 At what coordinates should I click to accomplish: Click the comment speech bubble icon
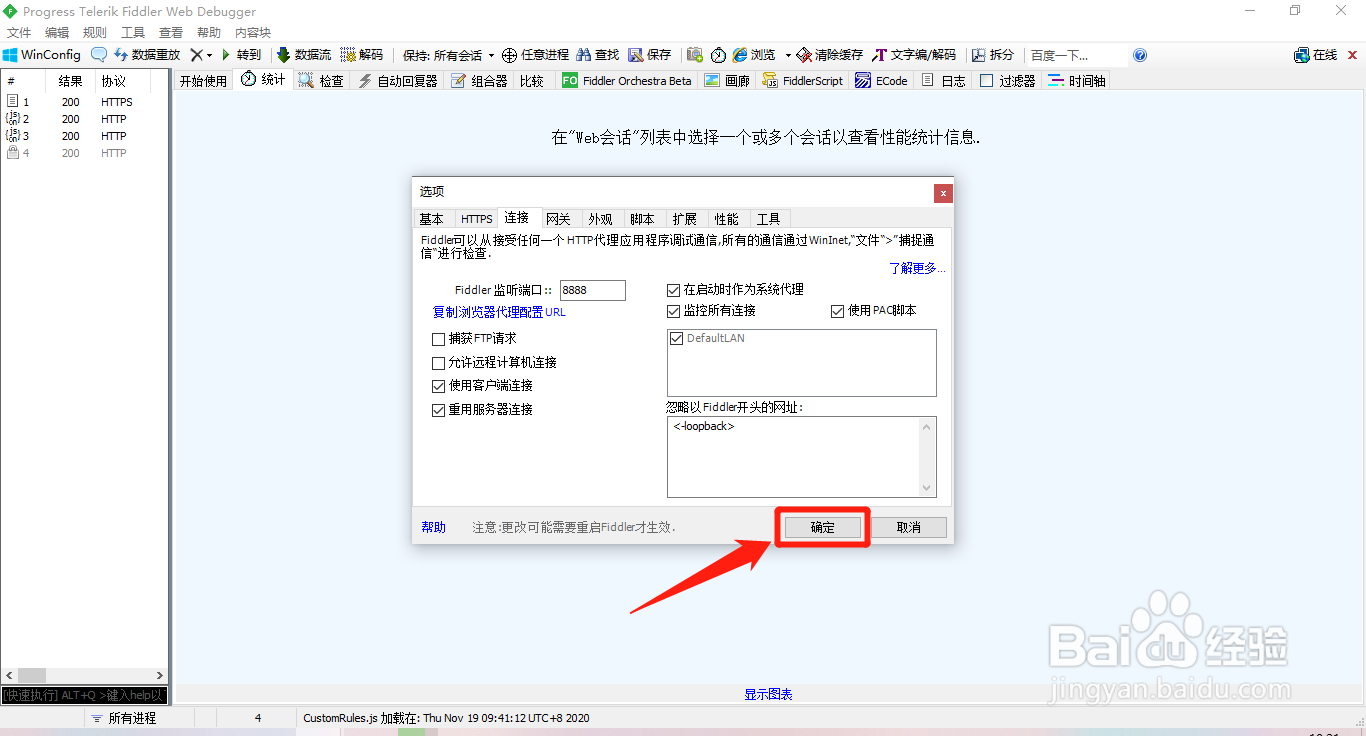pyautogui.click(x=99, y=55)
